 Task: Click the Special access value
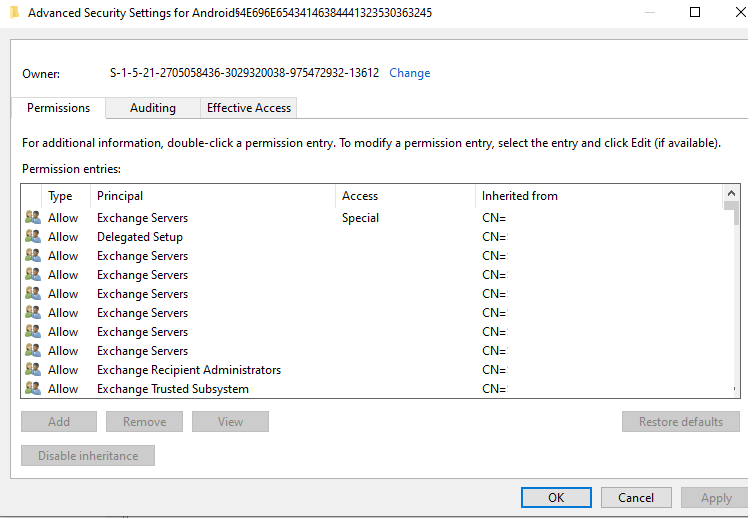pos(360,218)
